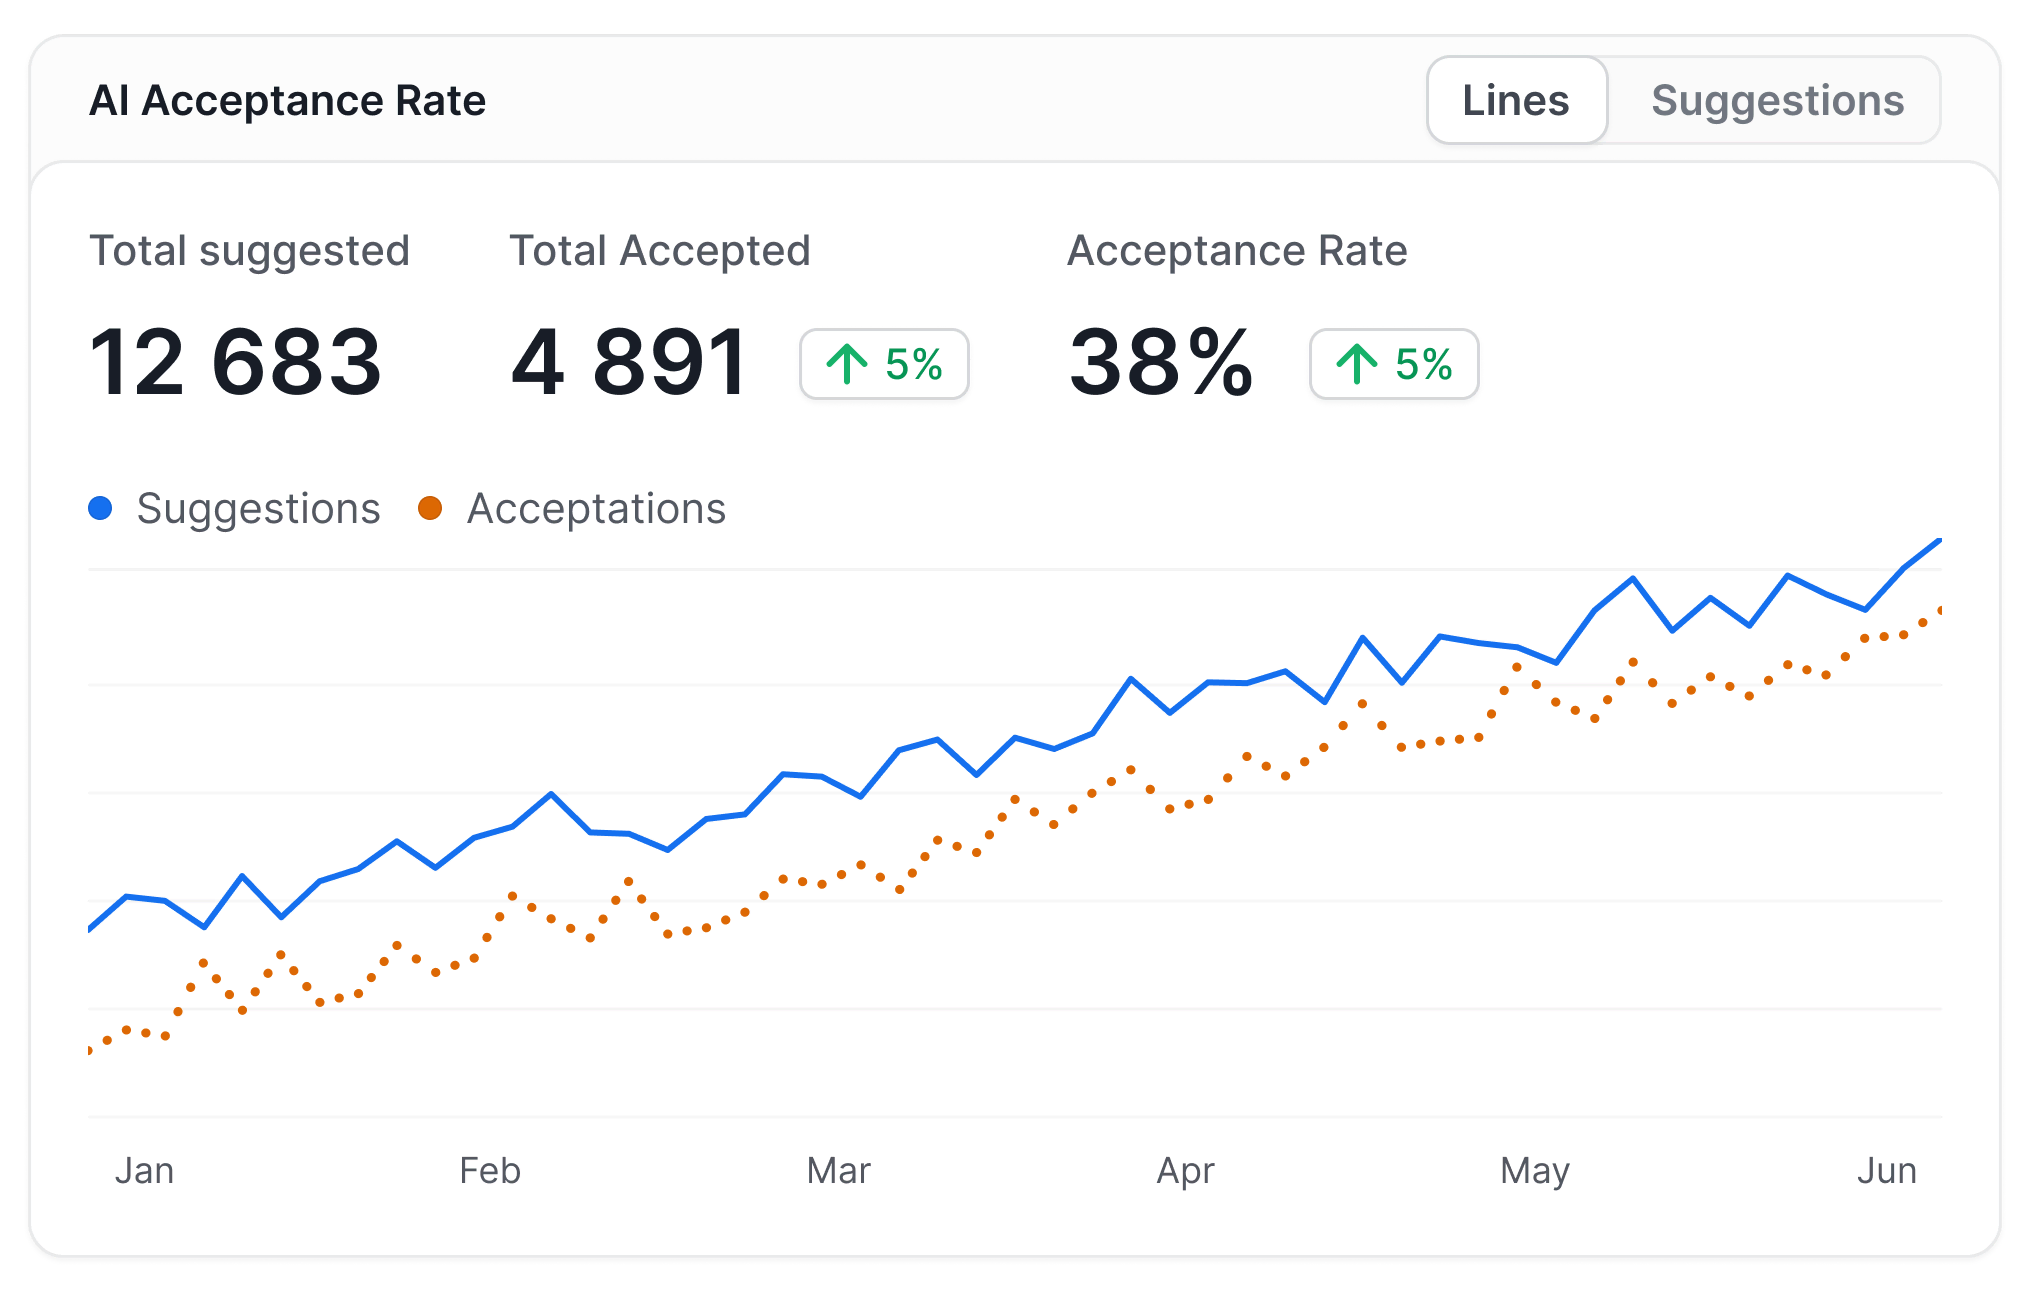Select the Lines tab in the view switcher
This screenshot has width=2020, height=1315.
click(1516, 100)
